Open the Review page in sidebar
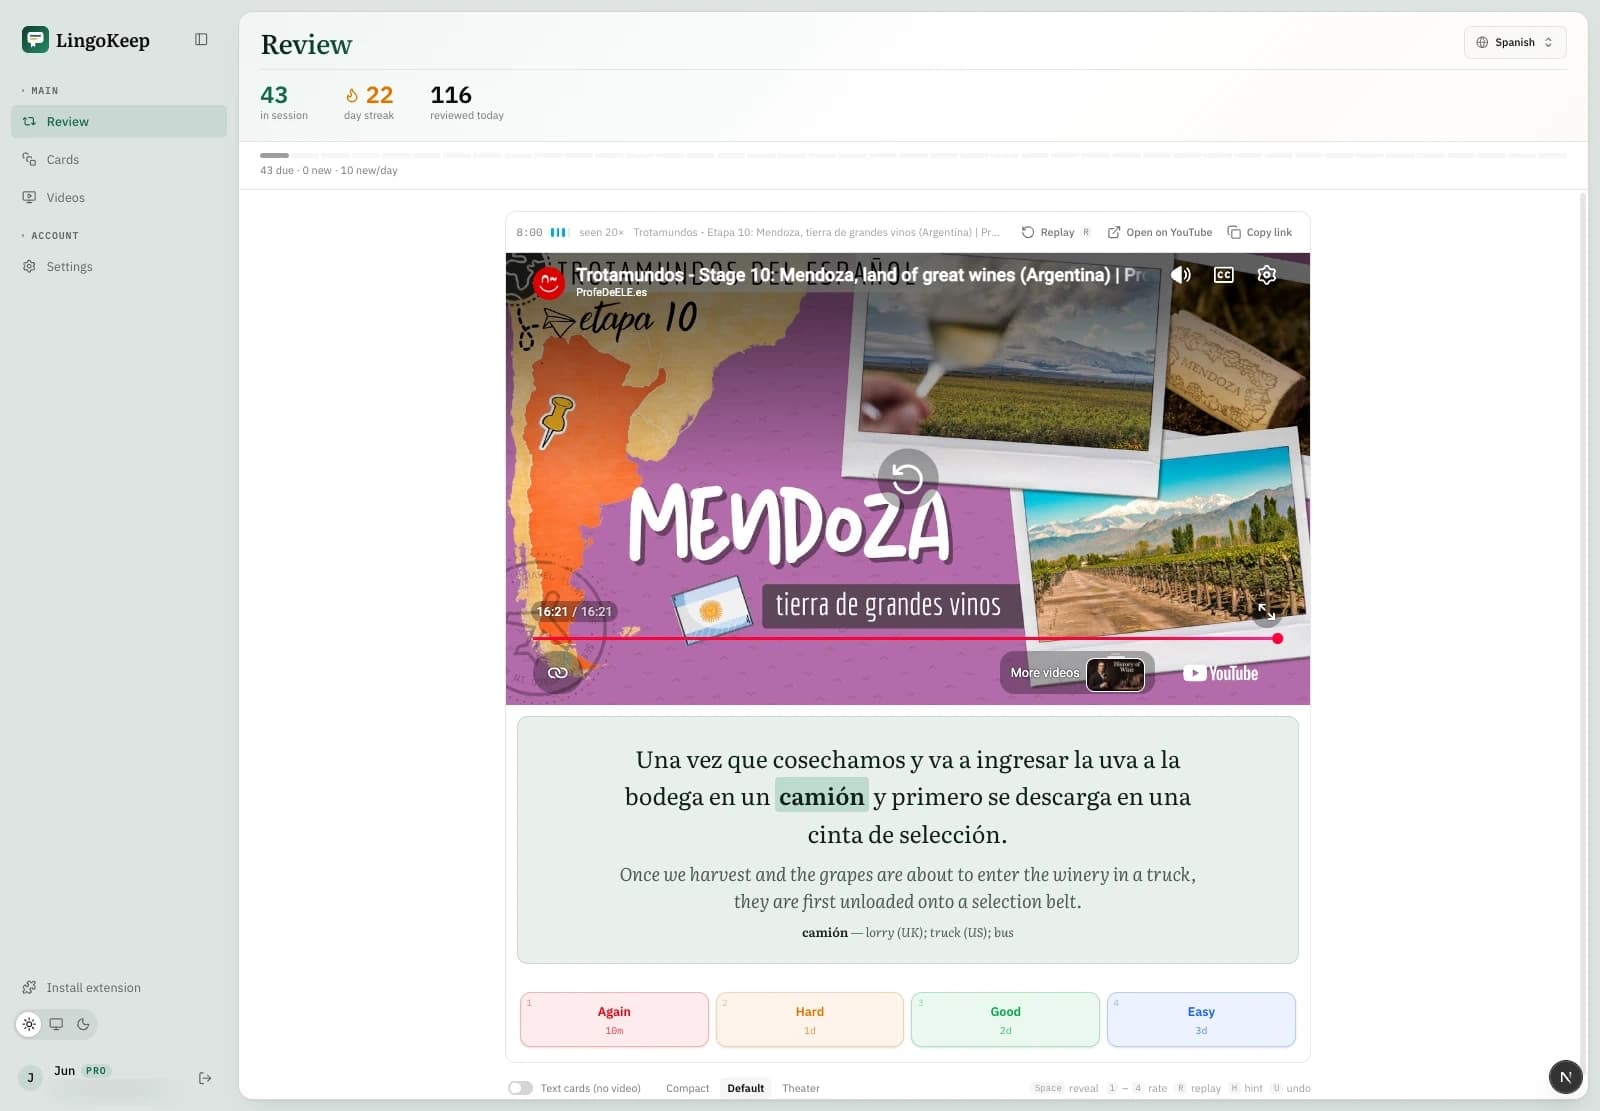1600x1111 pixels. 119,121
